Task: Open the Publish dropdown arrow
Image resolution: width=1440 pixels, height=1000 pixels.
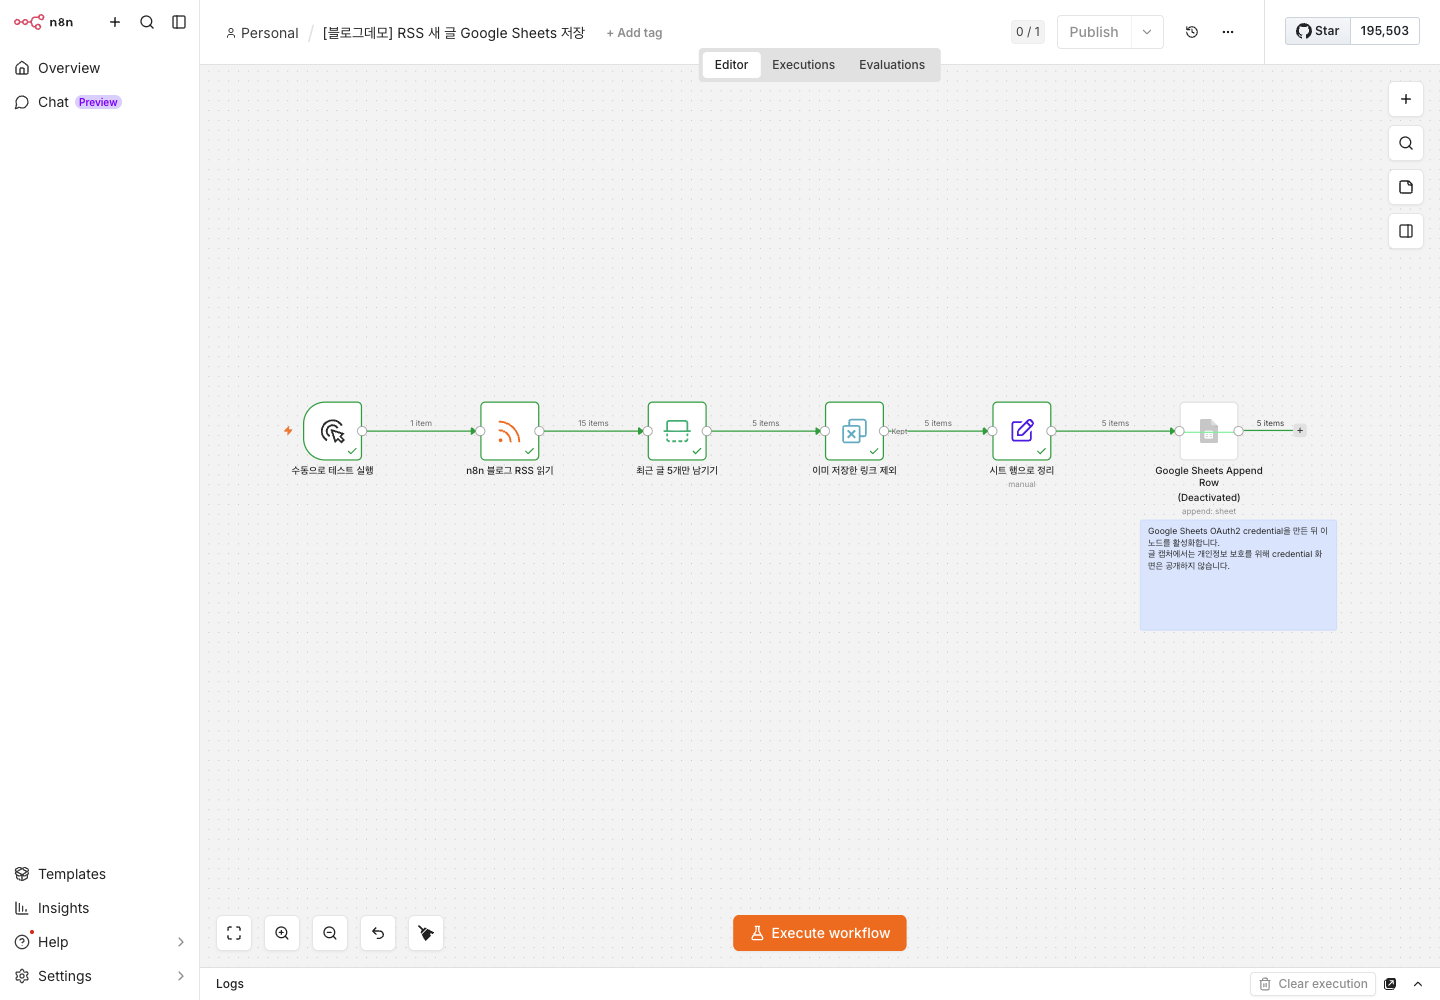Action: (x=1147, y=32)
